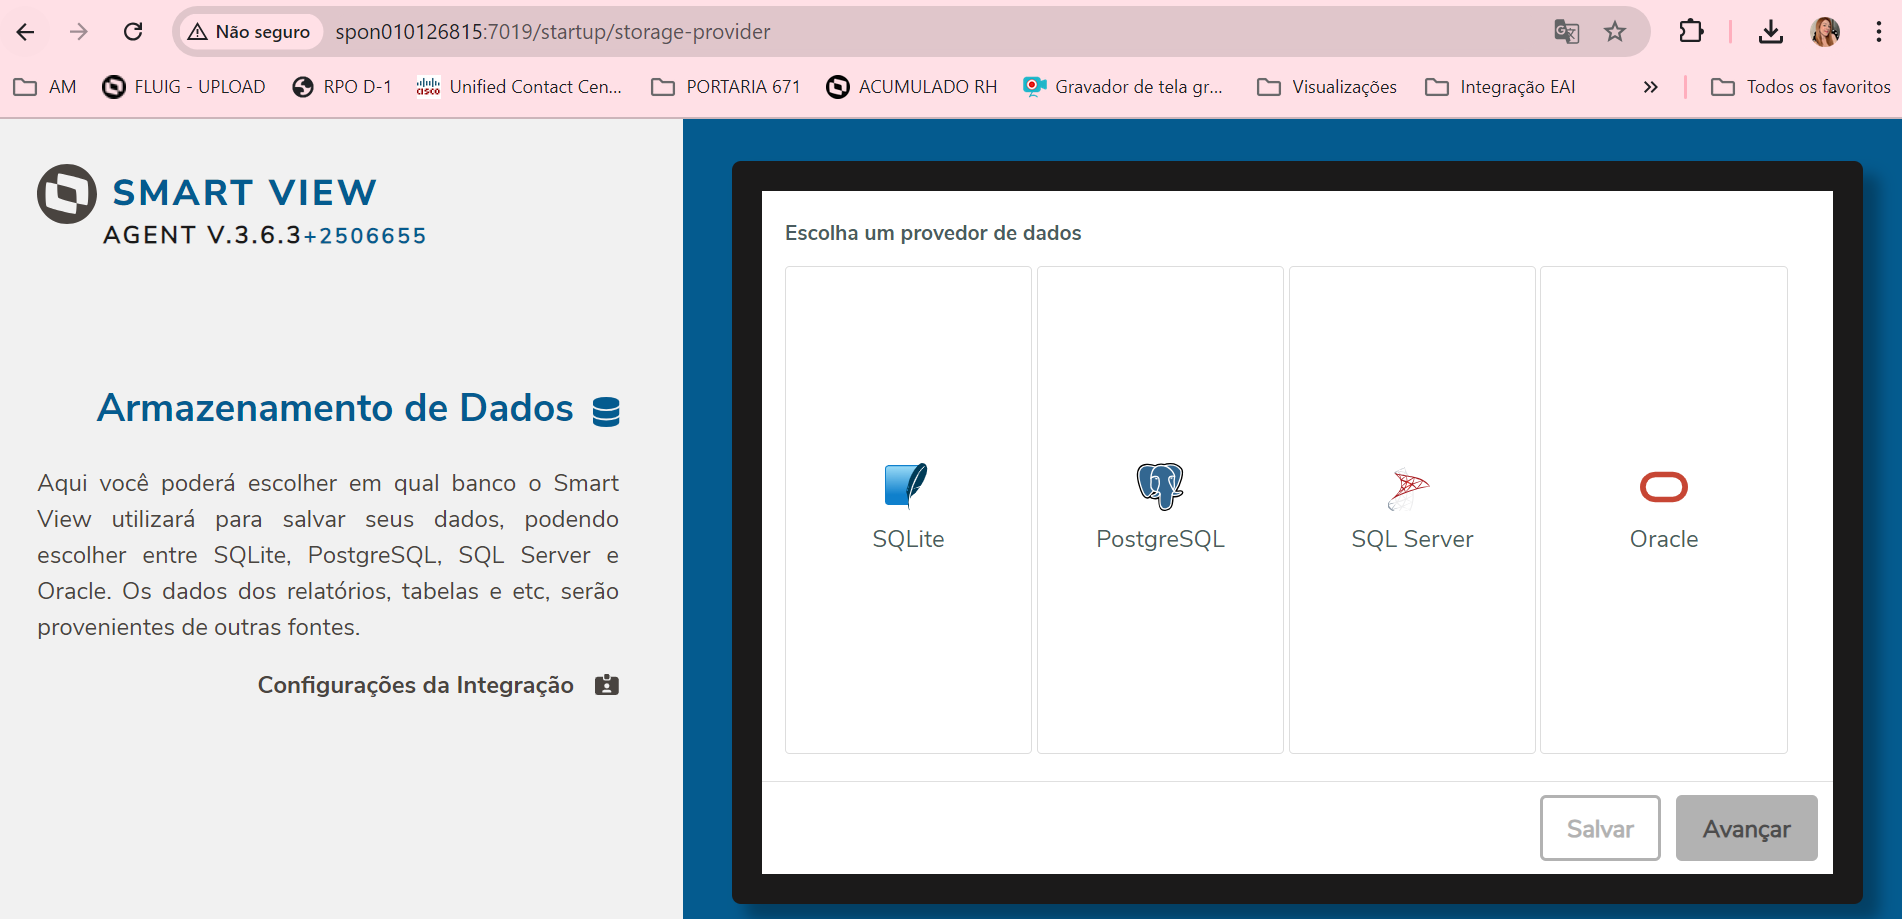The width and height of the screenshot is (1902, 919).
Task: Select the SQLite provider label
Action: coord(908,539)
